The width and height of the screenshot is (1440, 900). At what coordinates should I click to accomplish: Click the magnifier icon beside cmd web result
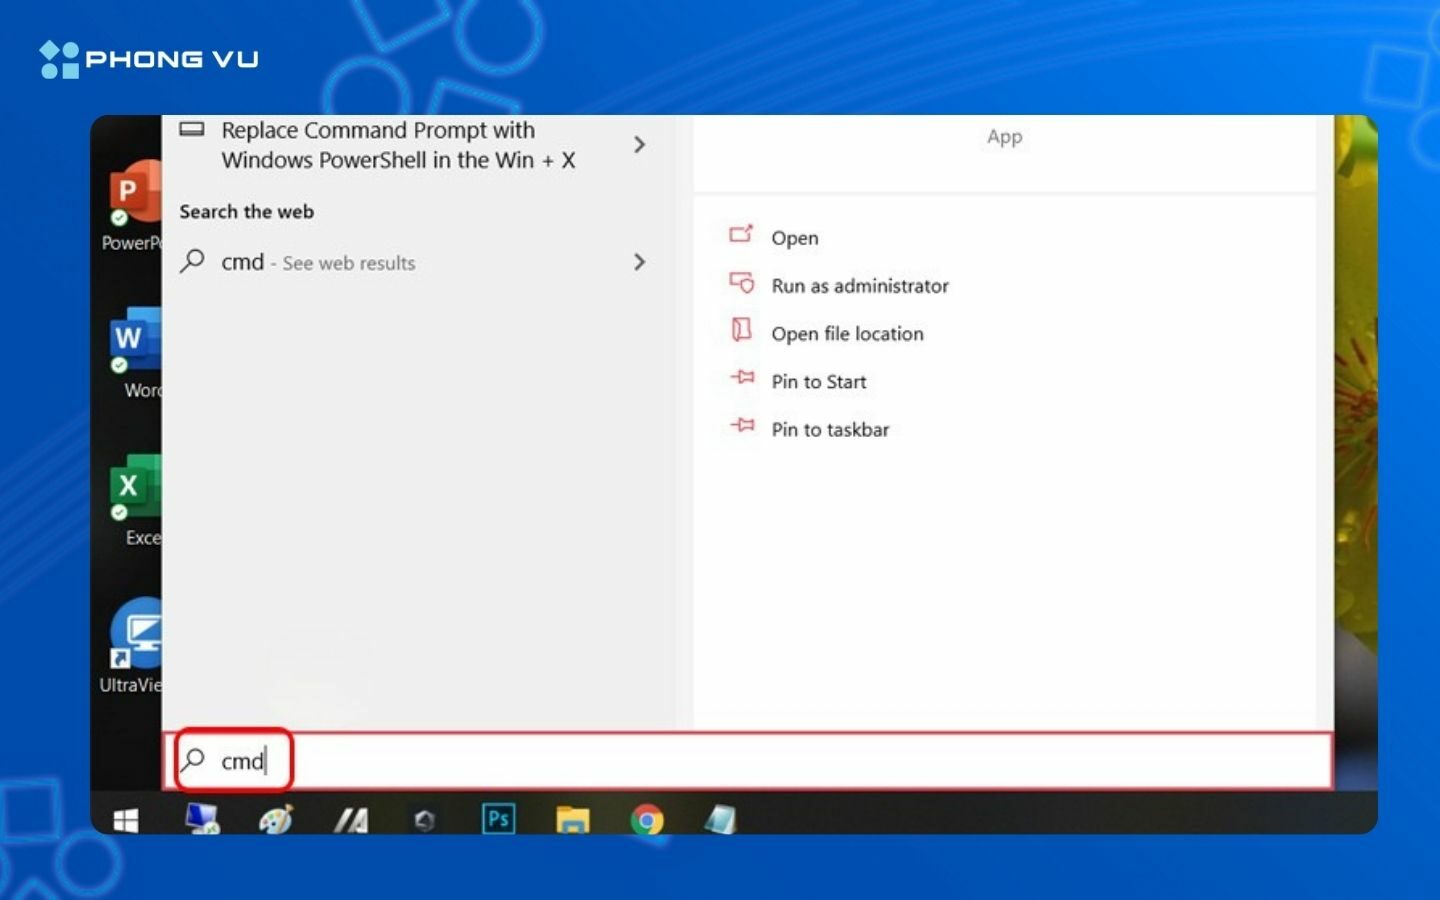(x=192, y=262)
